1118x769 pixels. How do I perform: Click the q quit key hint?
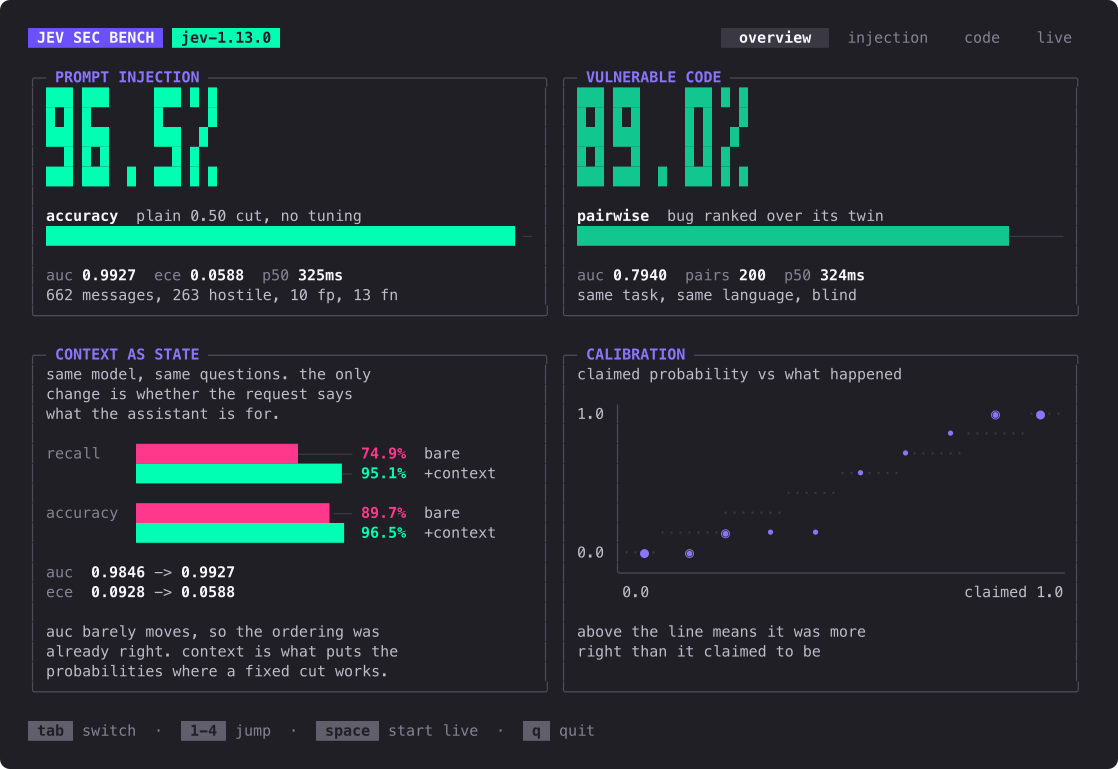536,731
